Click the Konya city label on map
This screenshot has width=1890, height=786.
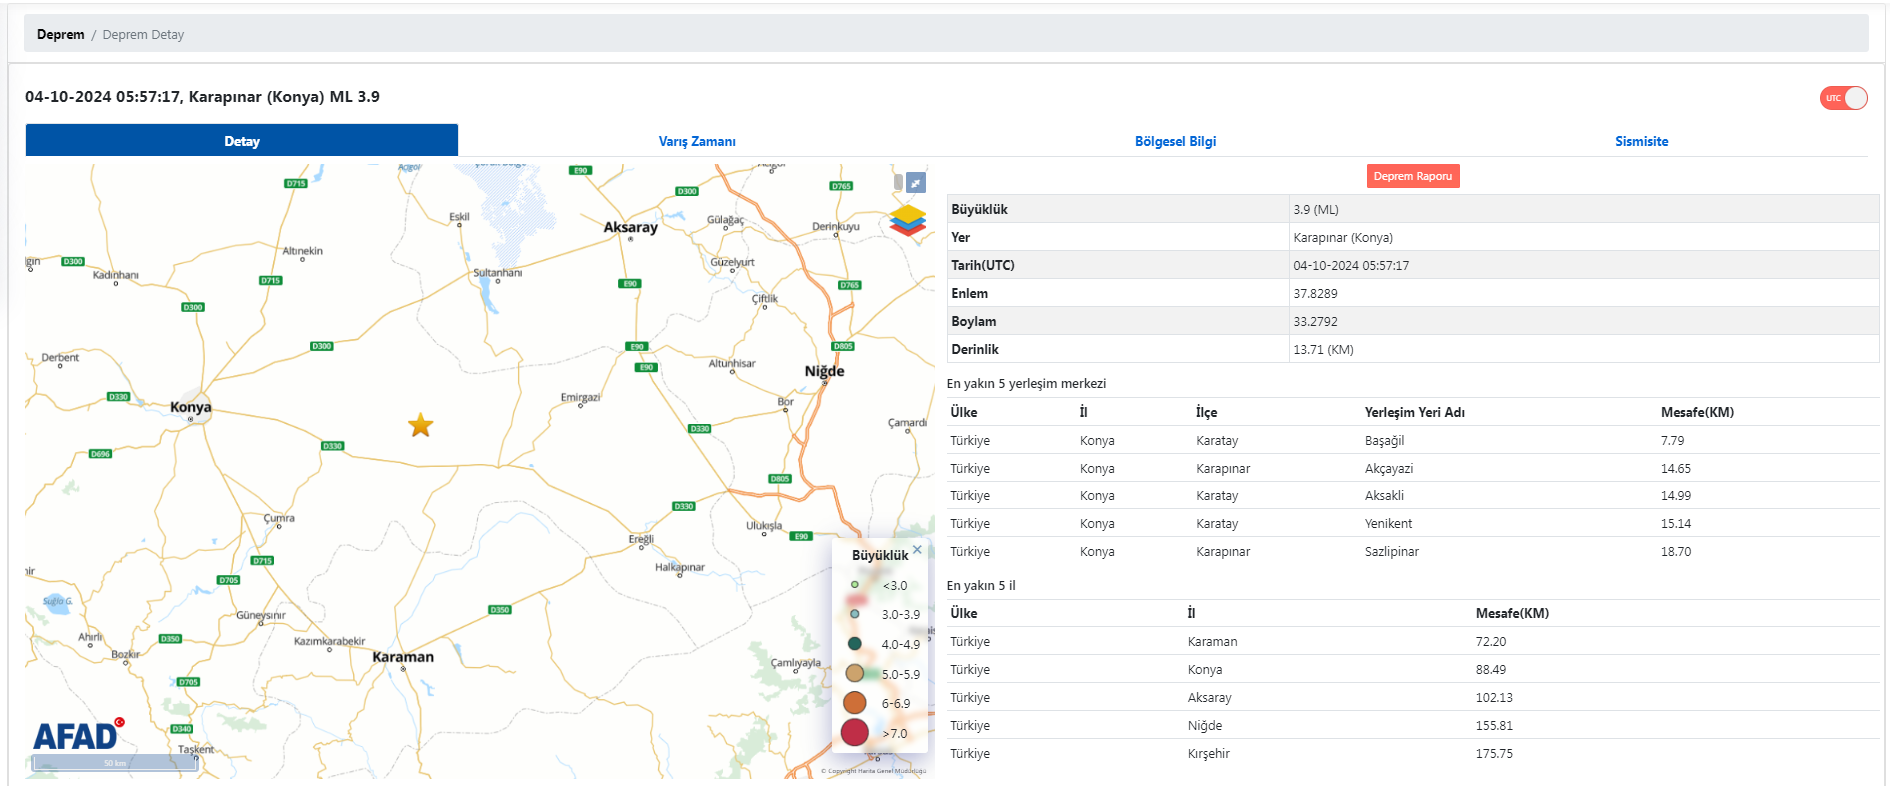pos(190,407)
